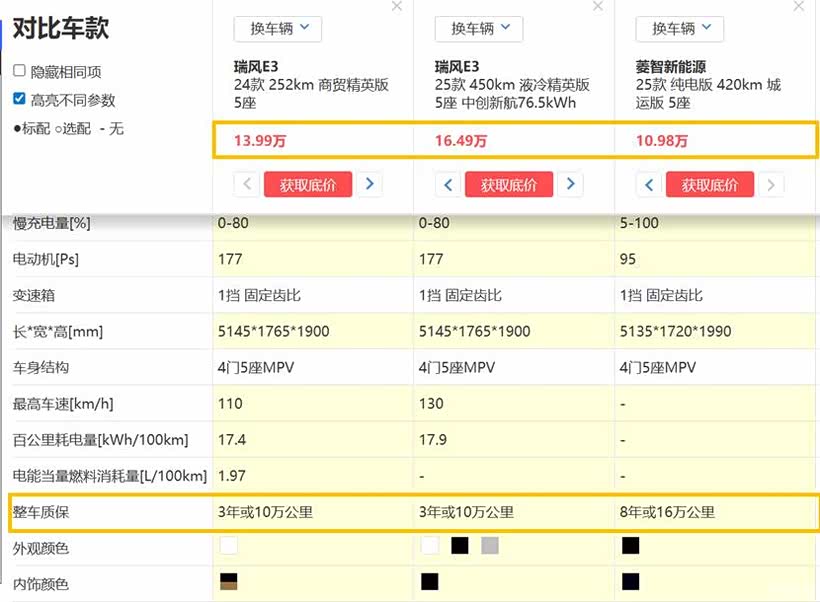Move 瑞风E3 25款 column left with arrow
The image size is (820, 602).
448,184
